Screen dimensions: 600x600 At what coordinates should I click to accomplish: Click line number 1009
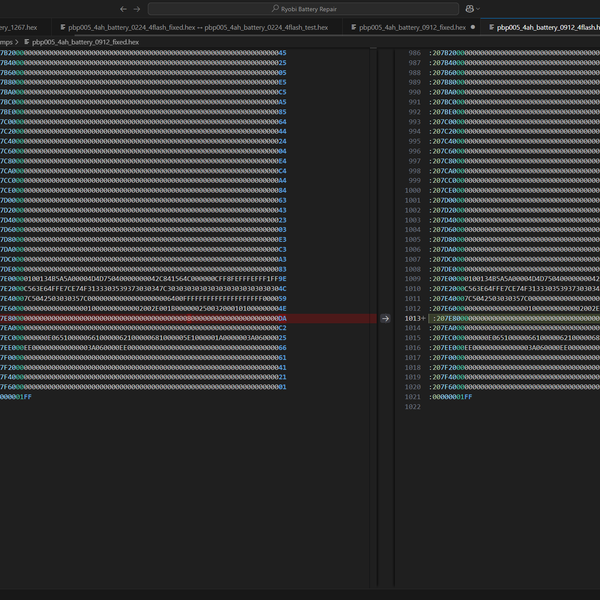click(412, 279)
